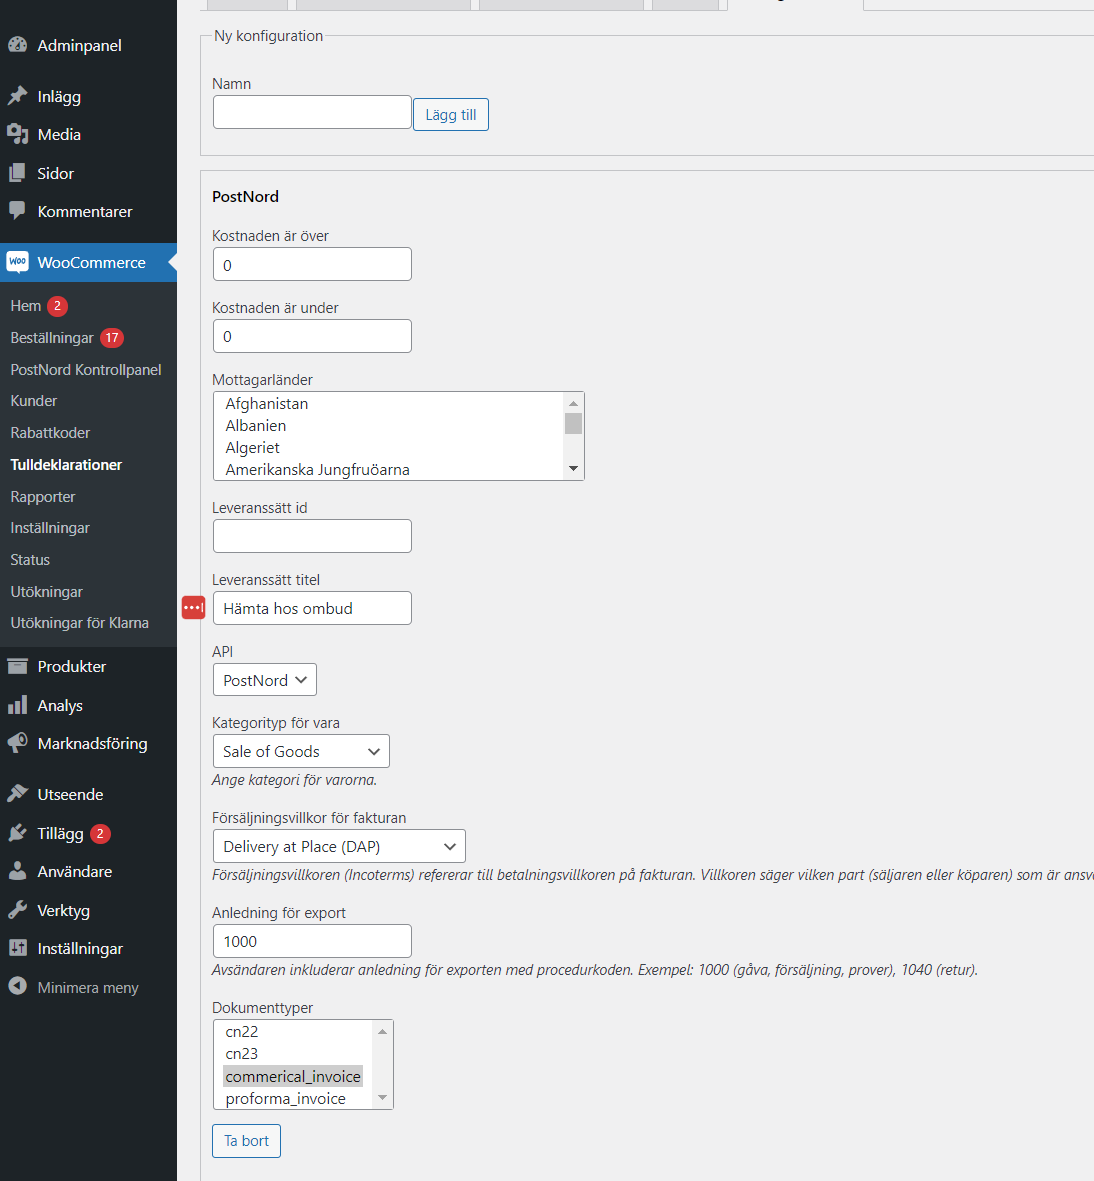The image size is (1094, 1181).
Task: Open the API PostNord dropdown
Action: click(x=264, y=680)
